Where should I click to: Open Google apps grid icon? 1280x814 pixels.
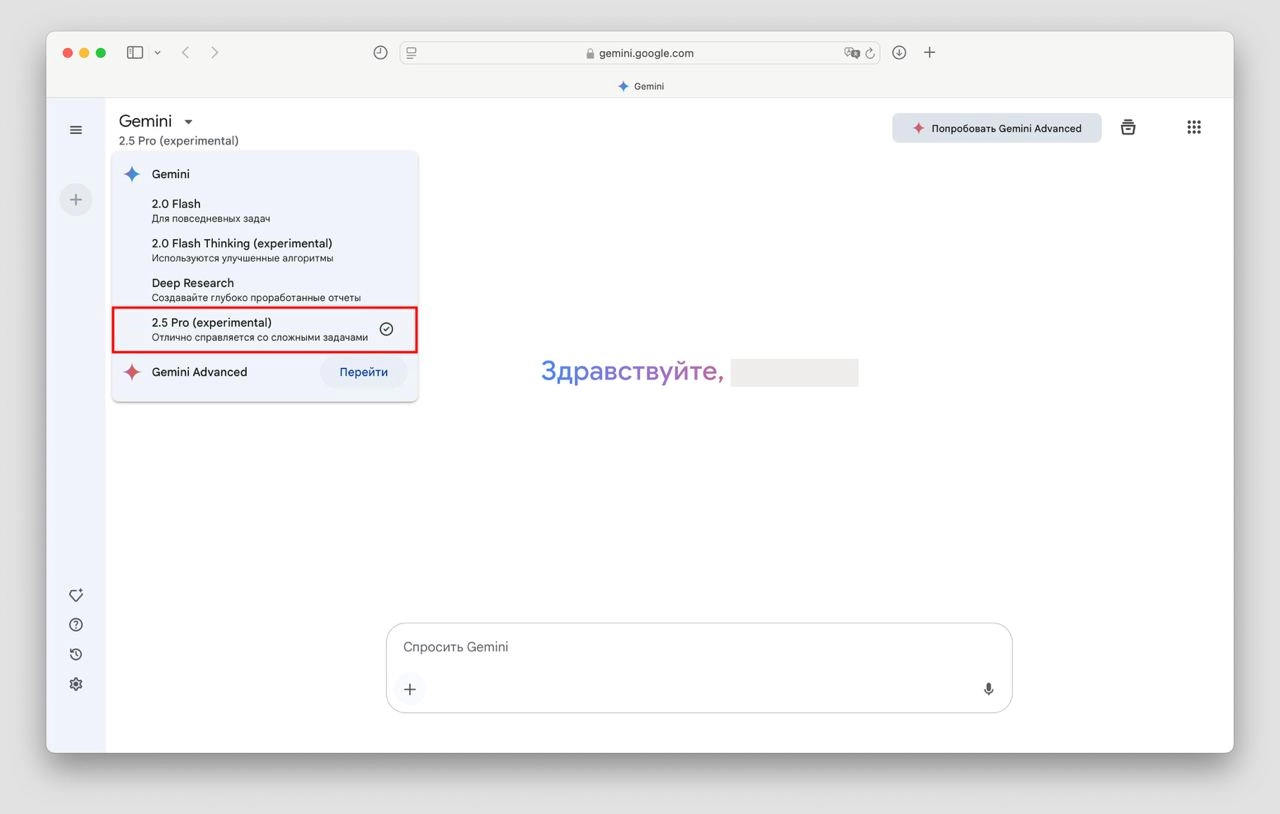pos(1193,128)
